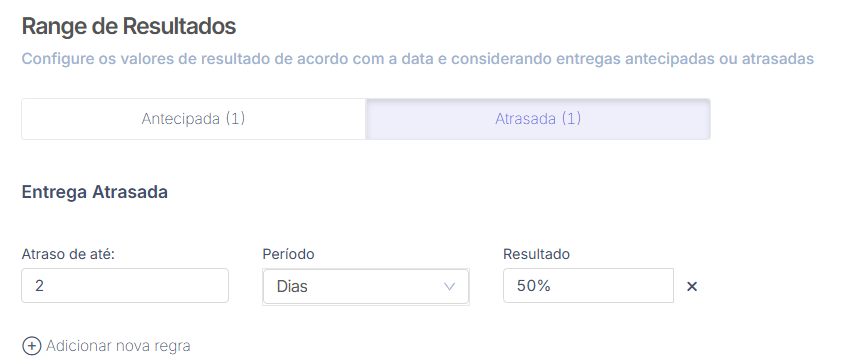This screenshot has width=855, height=363.
Task: Click the selected value Dias
Action: 292,286
